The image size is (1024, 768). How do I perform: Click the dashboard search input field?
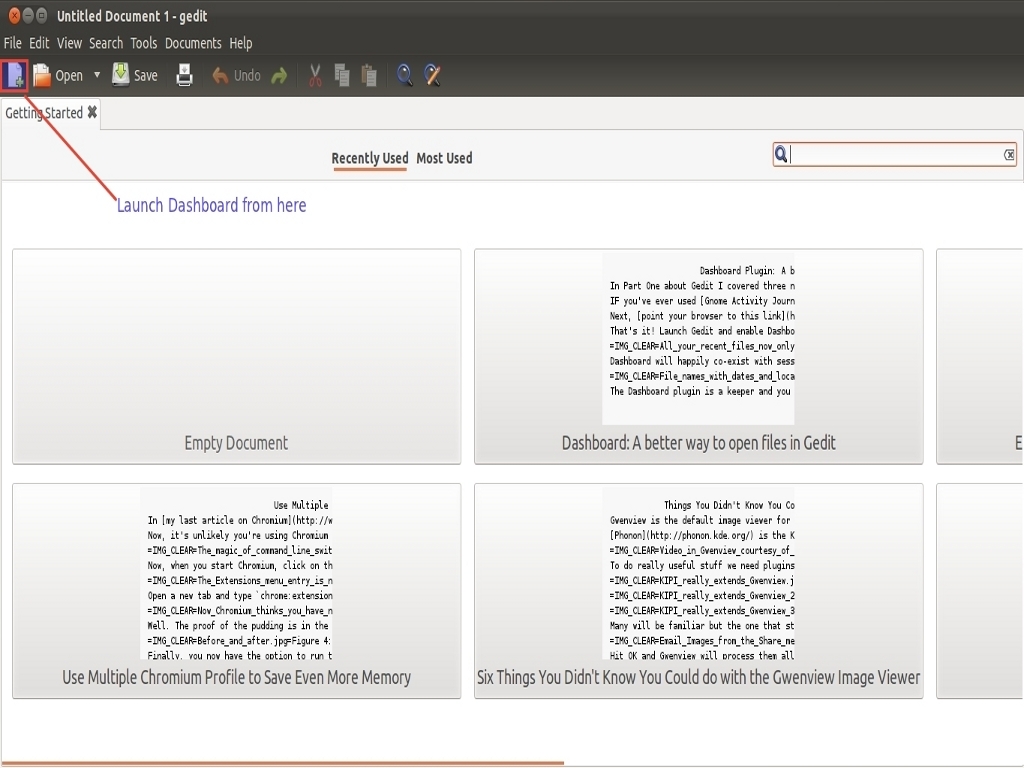[895, 155]
